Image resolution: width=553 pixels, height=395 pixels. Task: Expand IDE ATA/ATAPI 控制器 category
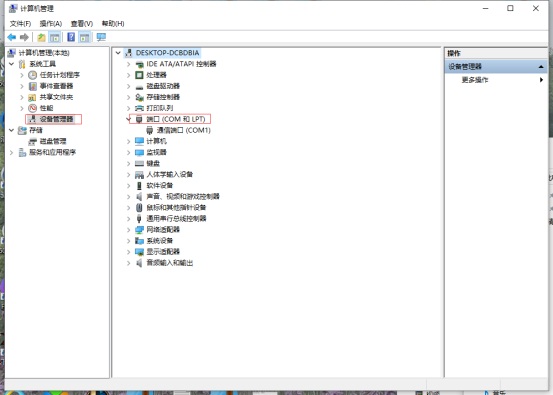[129, 64]
